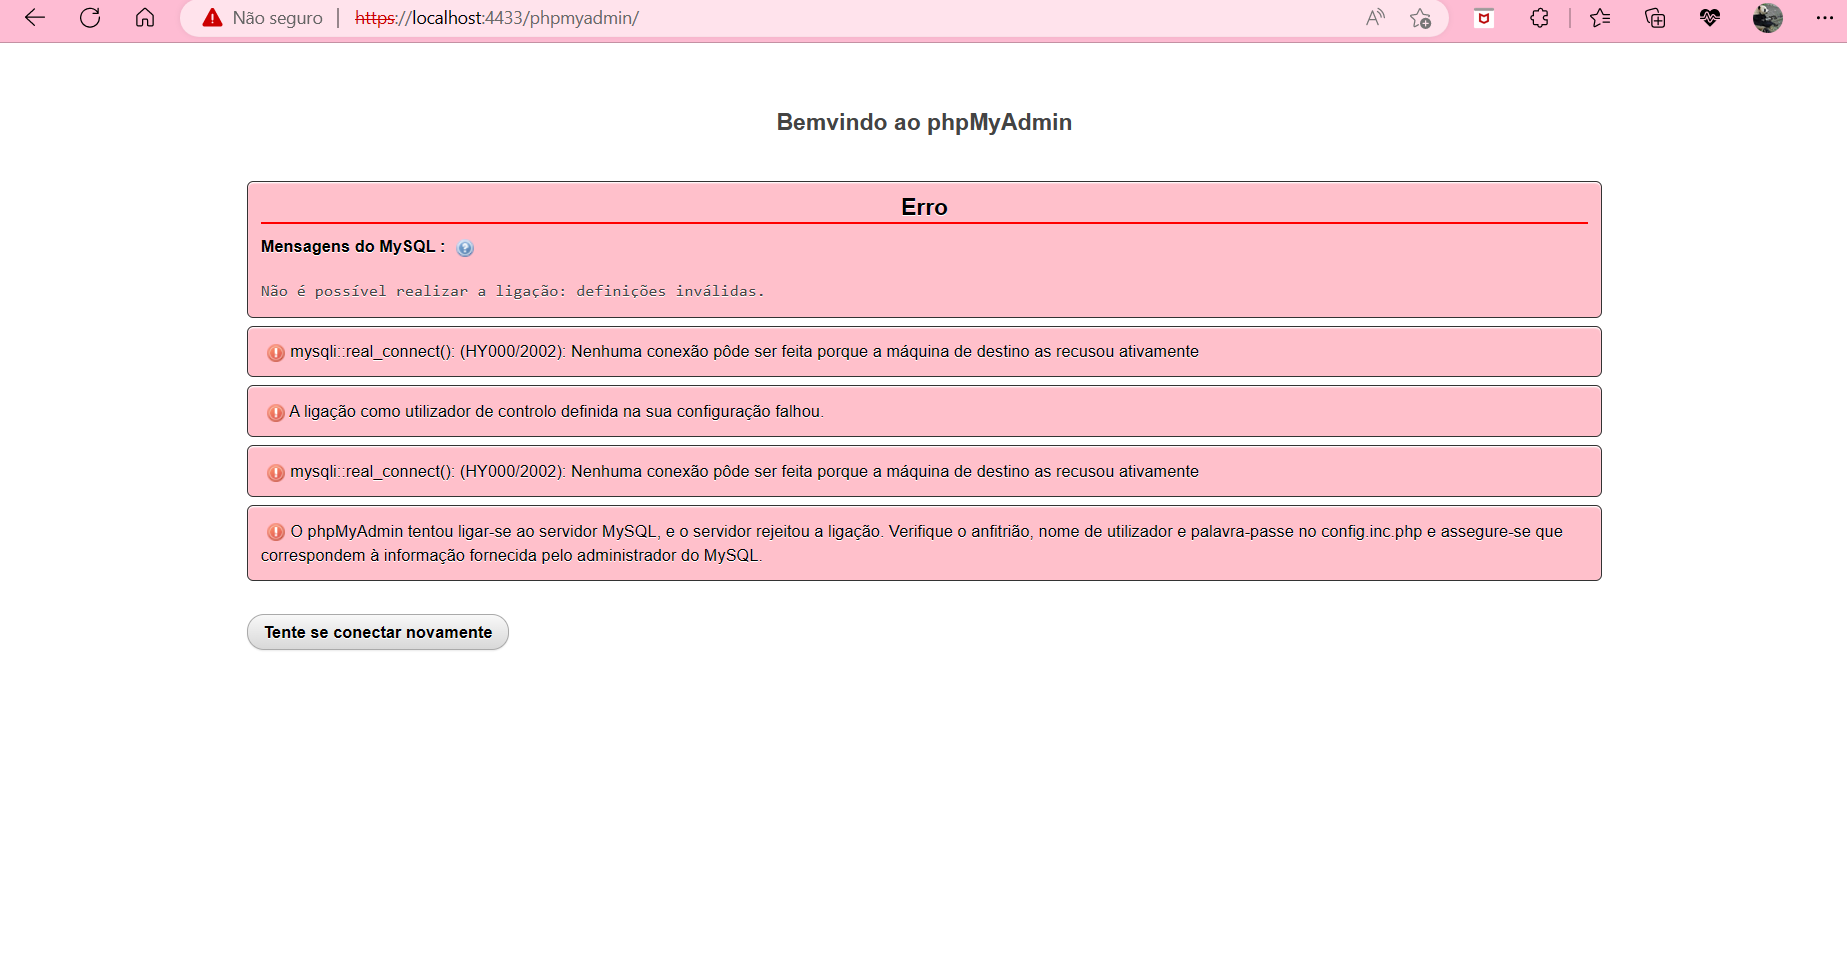Viewport: 1847px width, 971px height.
Task: Click the 'A ligação como utilizador de controlo' warning icon
Action: pyautogui.click(x=276, y=412)
